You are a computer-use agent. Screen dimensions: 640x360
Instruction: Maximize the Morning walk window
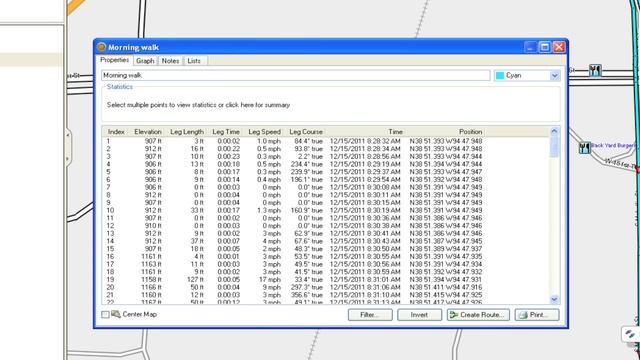(544, 47)
